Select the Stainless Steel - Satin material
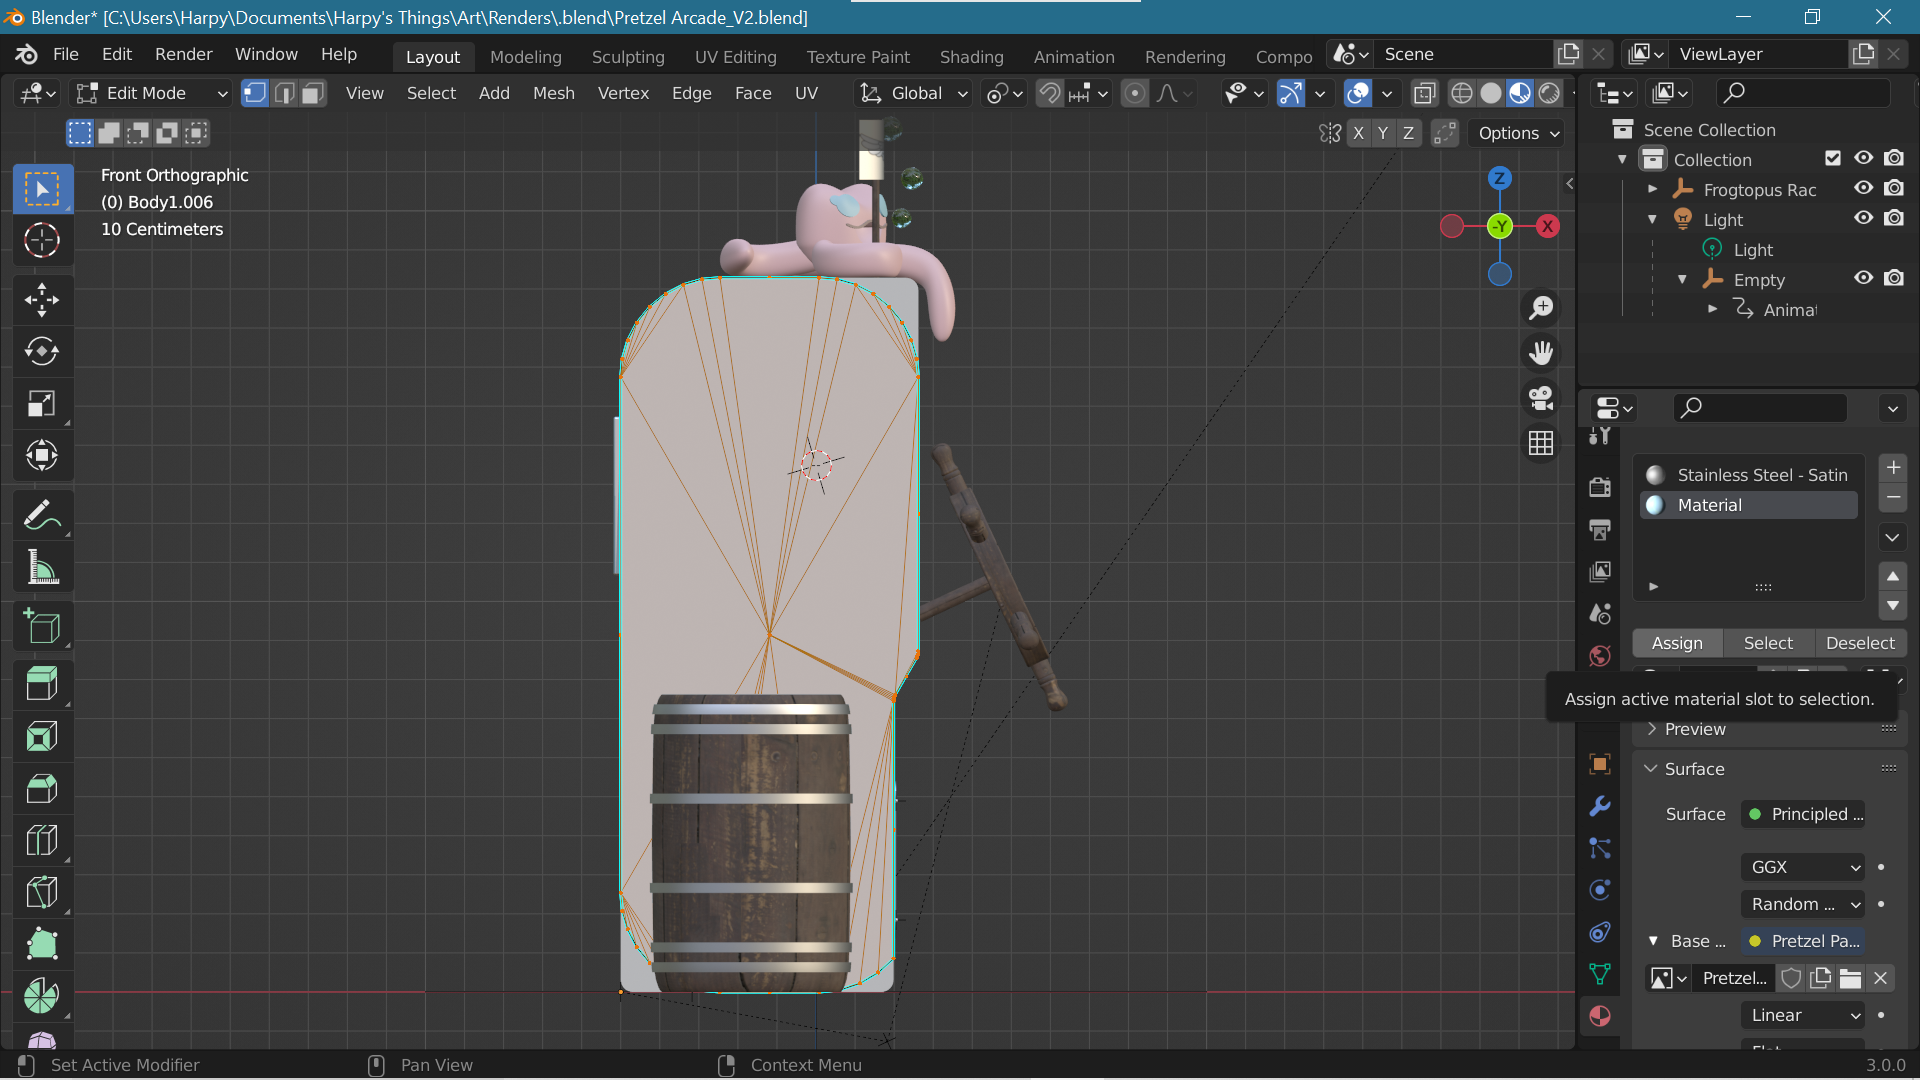 tap(1749, 475)
